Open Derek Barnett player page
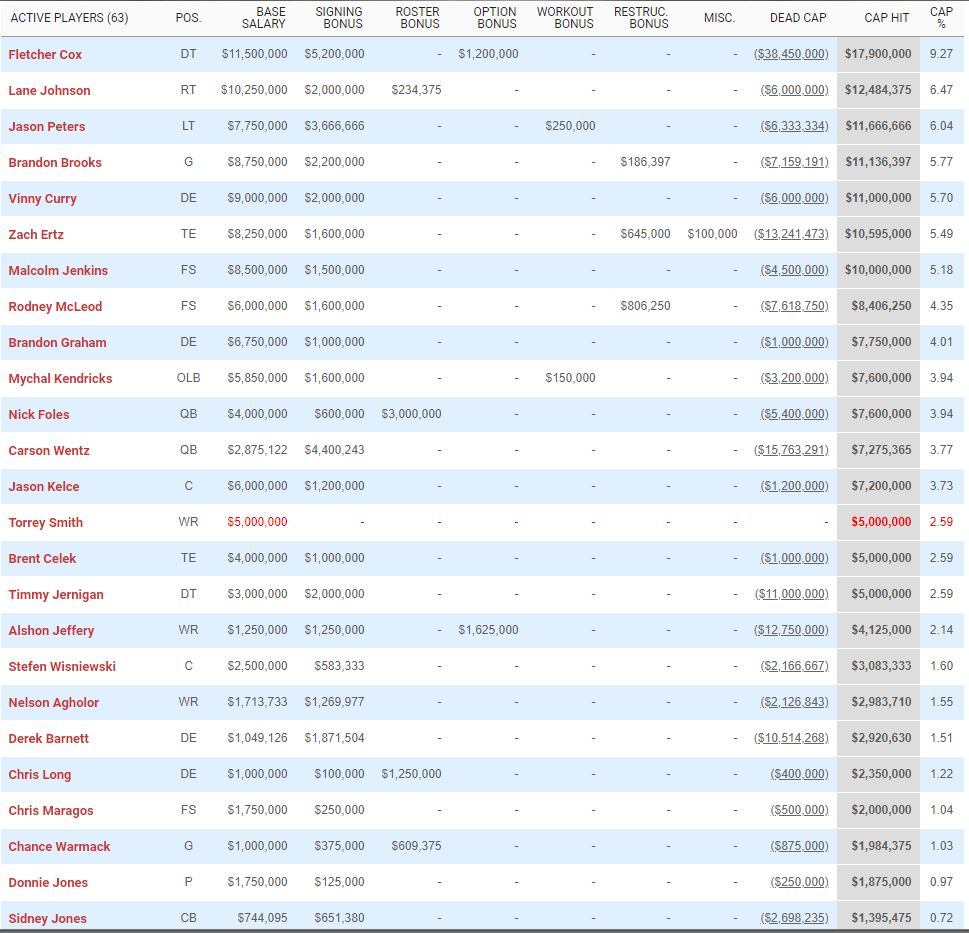Image resolution: width=969 pixels, height=933 pixels. pyautogui.click(x=49, y=738)
